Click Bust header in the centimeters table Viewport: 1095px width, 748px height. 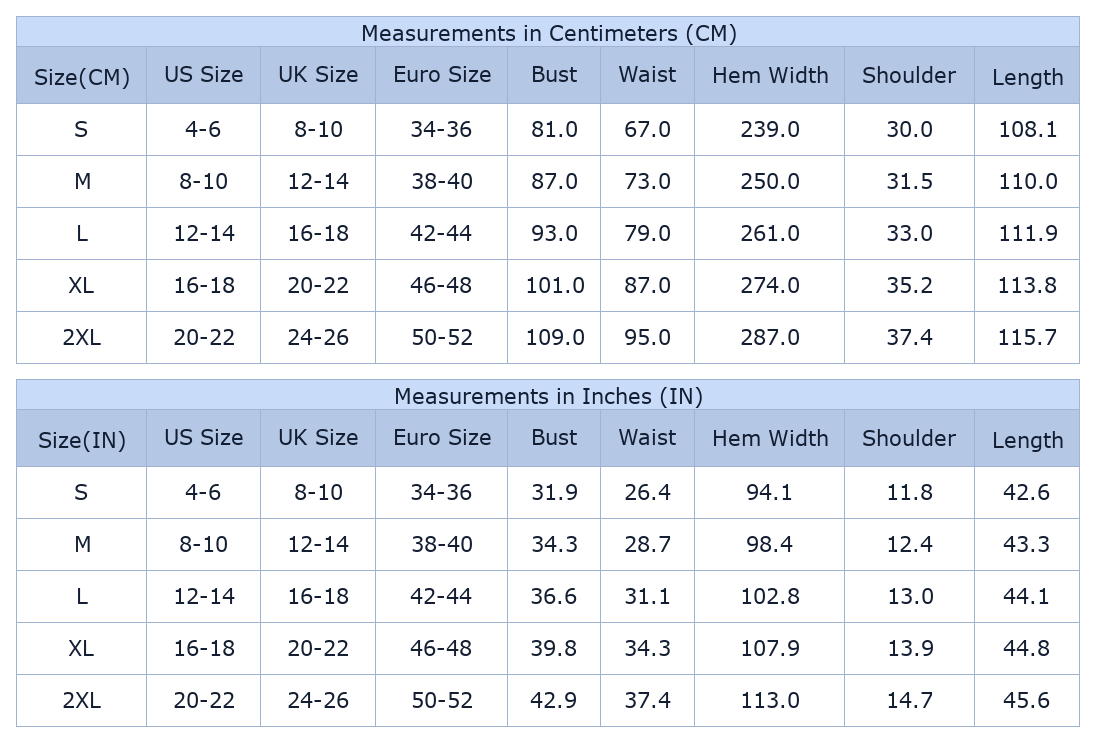554,75
